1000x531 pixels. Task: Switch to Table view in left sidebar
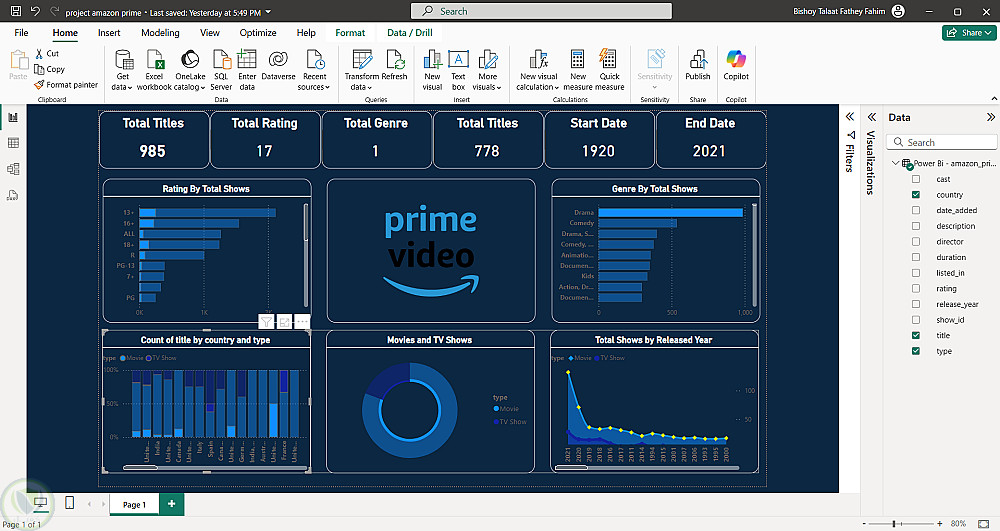tap(13, 143)
